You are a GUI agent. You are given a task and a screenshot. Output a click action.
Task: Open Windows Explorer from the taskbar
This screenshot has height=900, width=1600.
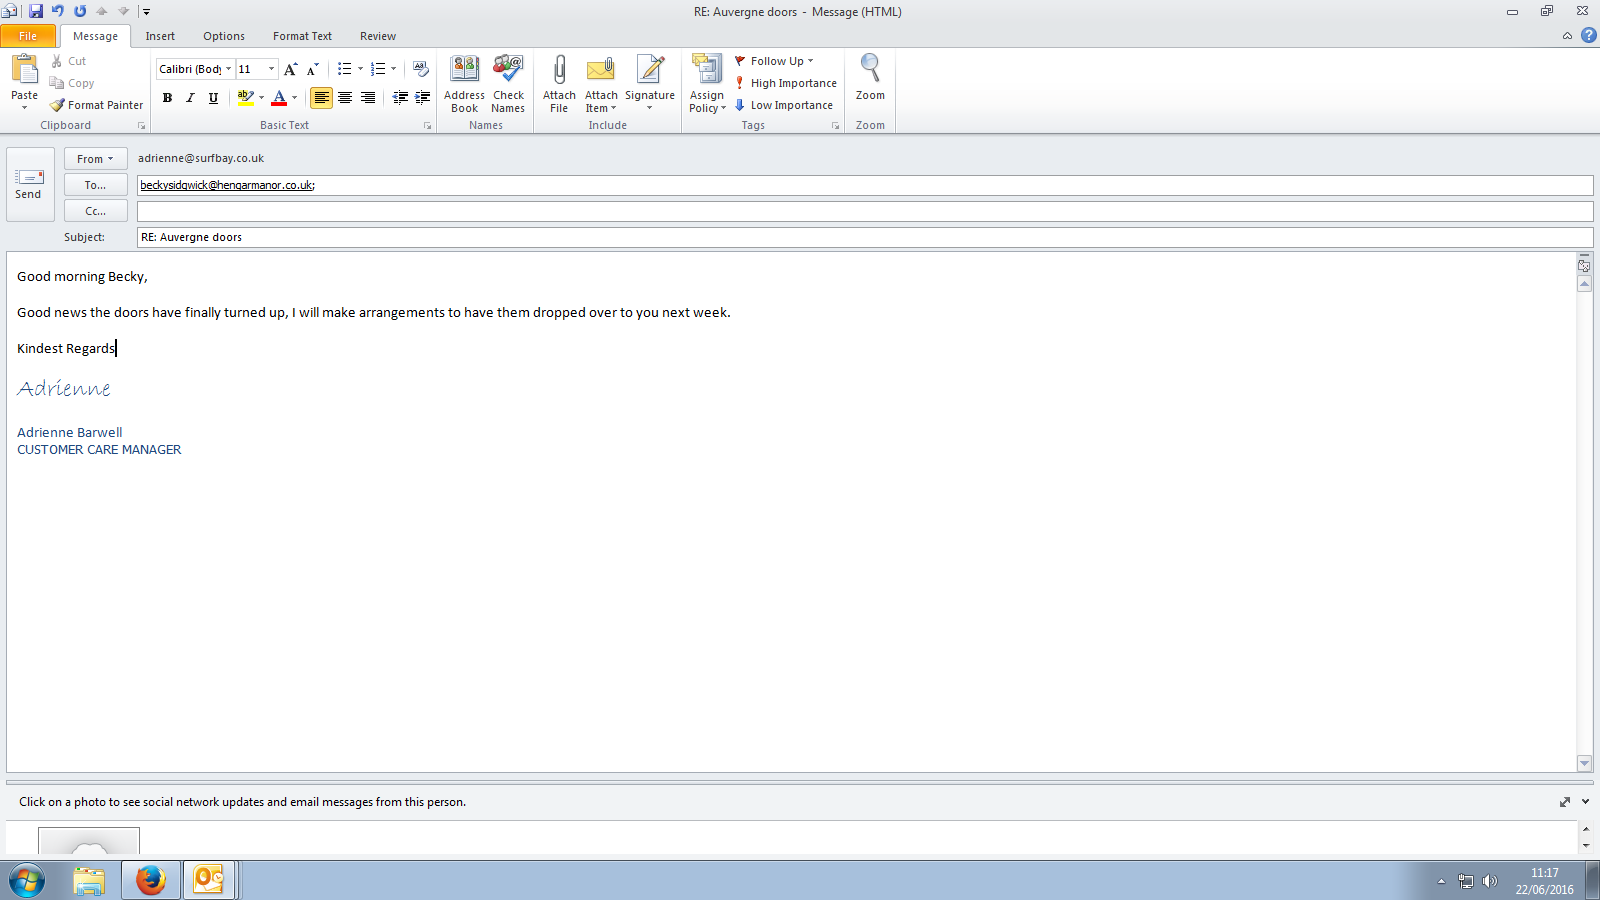[89, 880]
